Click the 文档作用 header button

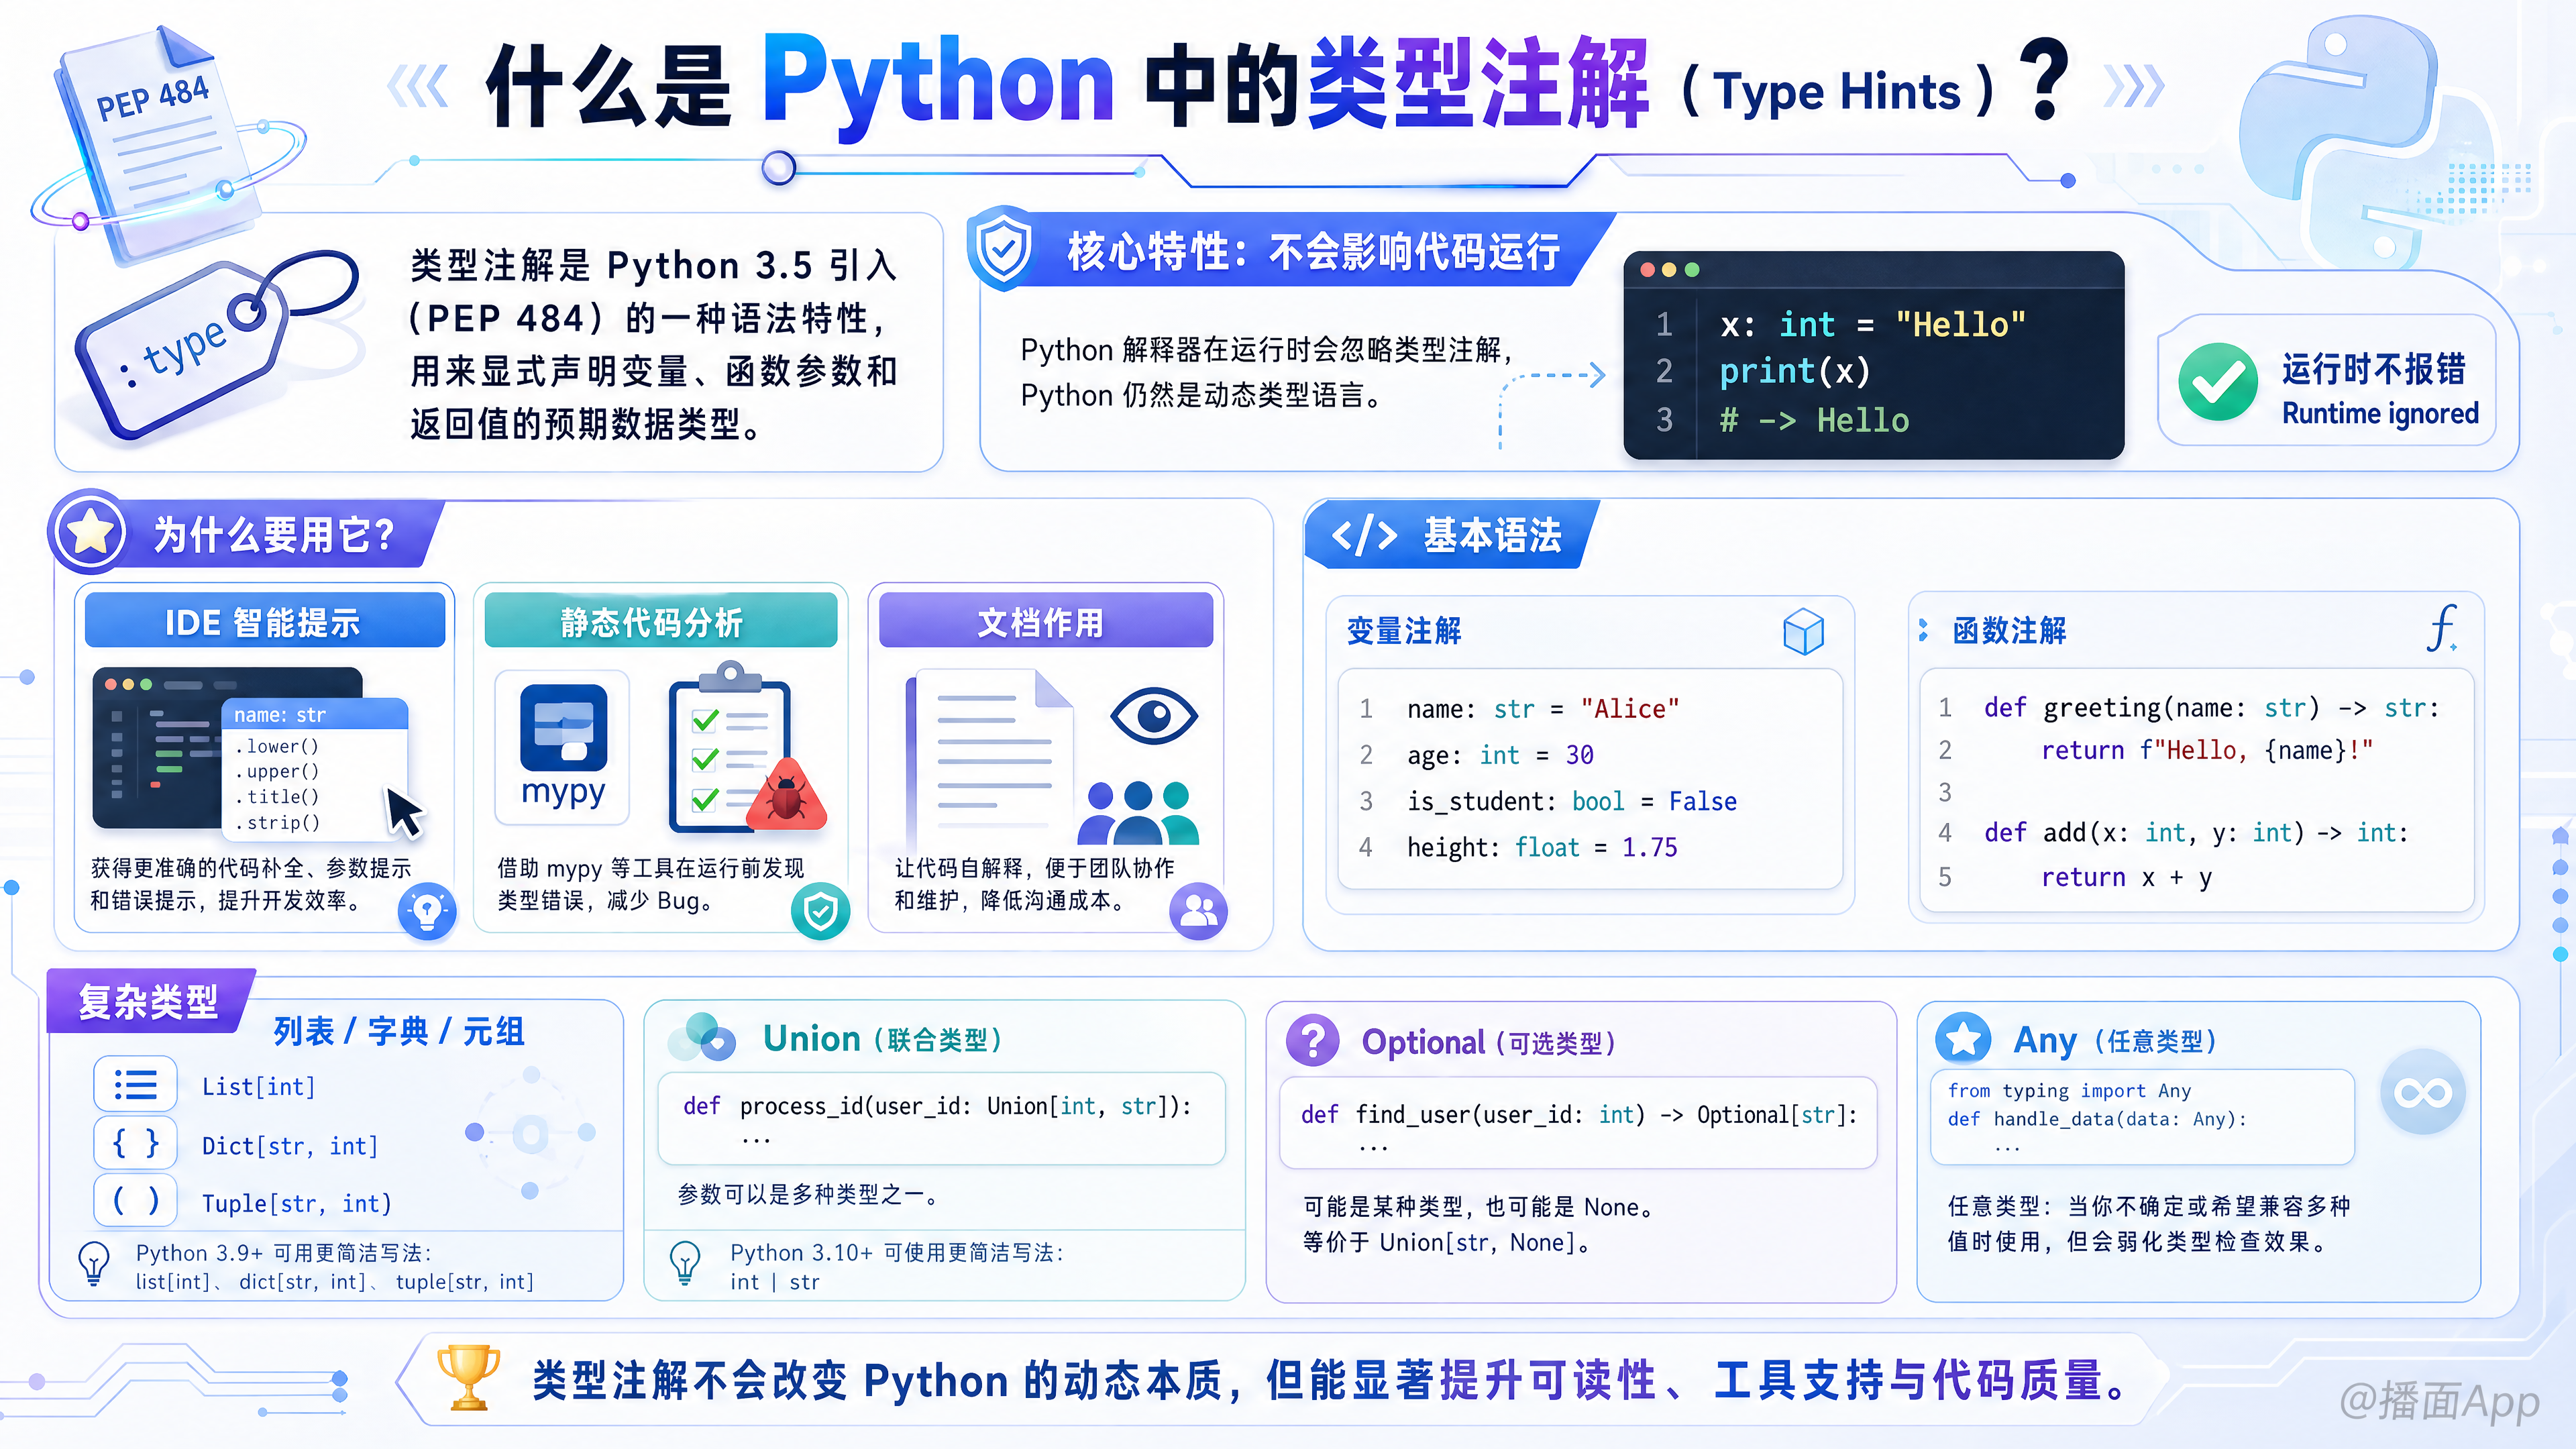(1045, 621)
